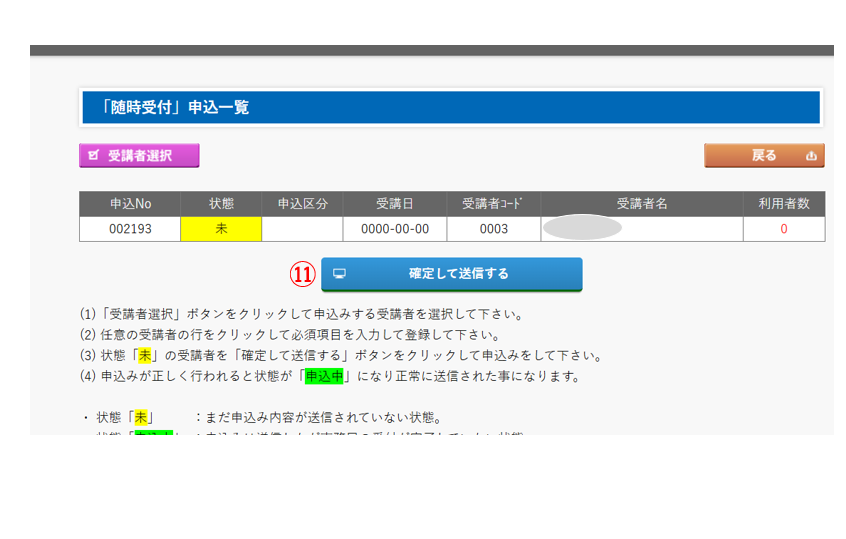The image size is (846, 539).
Task: Click the monitor icon on 確定して送信する button
Action: point(339,273)
